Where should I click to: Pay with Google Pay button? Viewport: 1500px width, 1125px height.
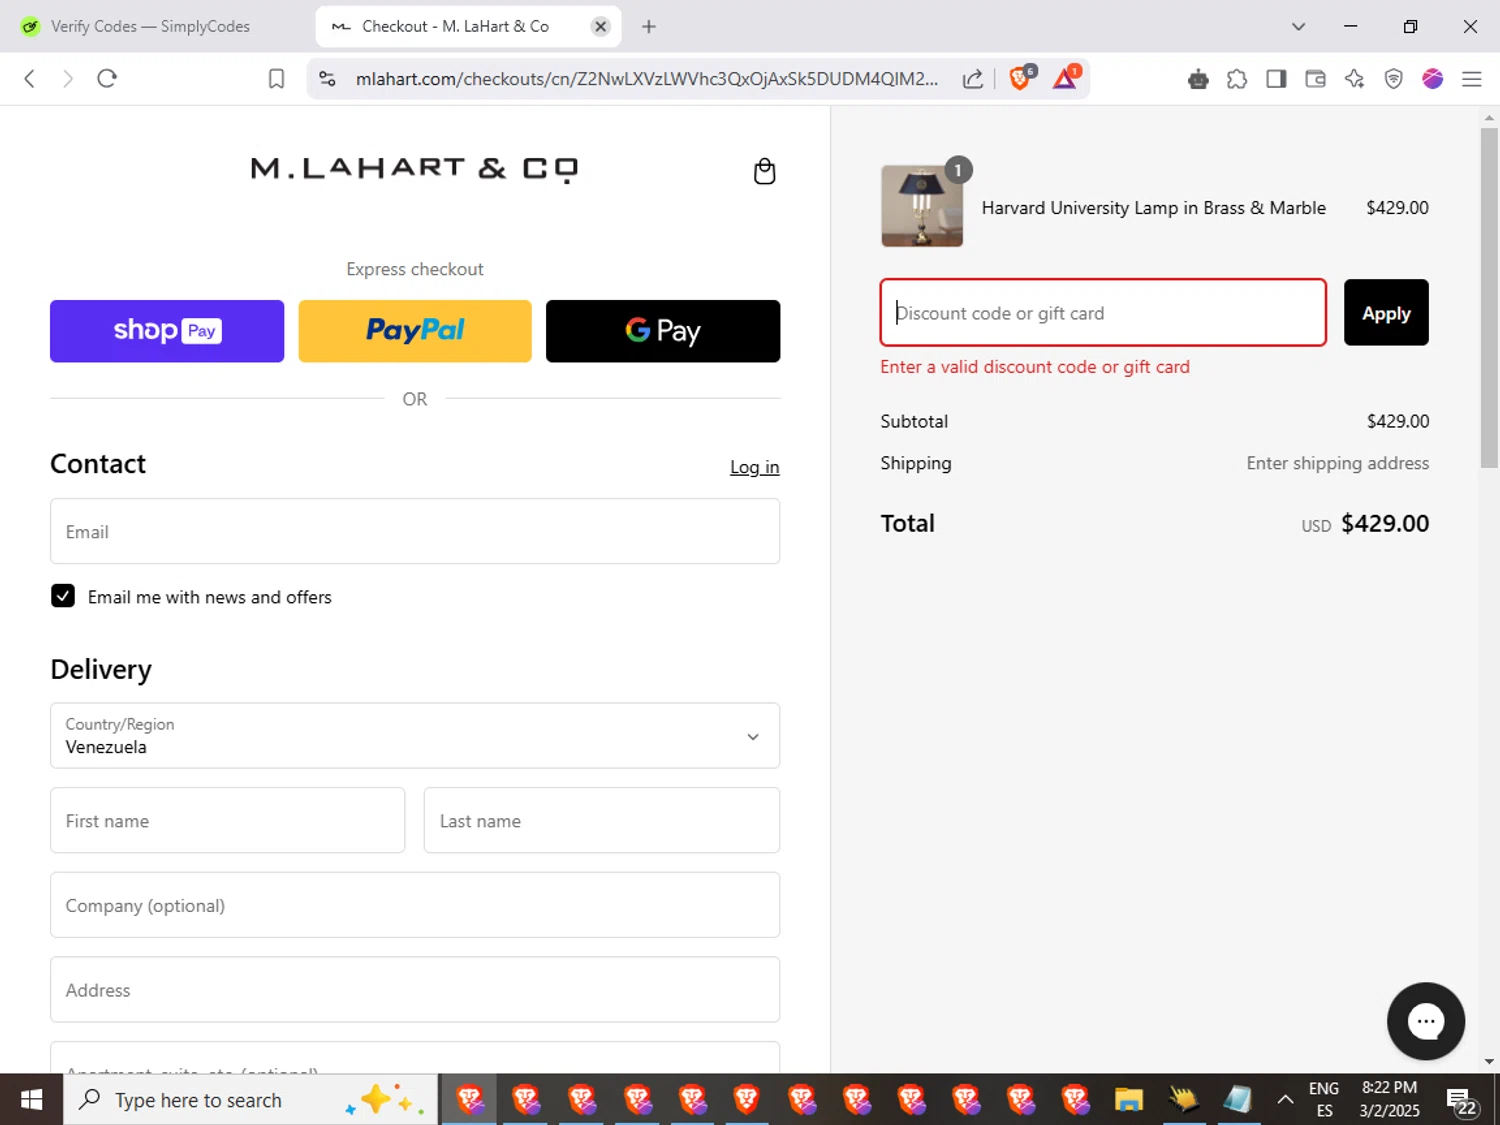(663, 331)
